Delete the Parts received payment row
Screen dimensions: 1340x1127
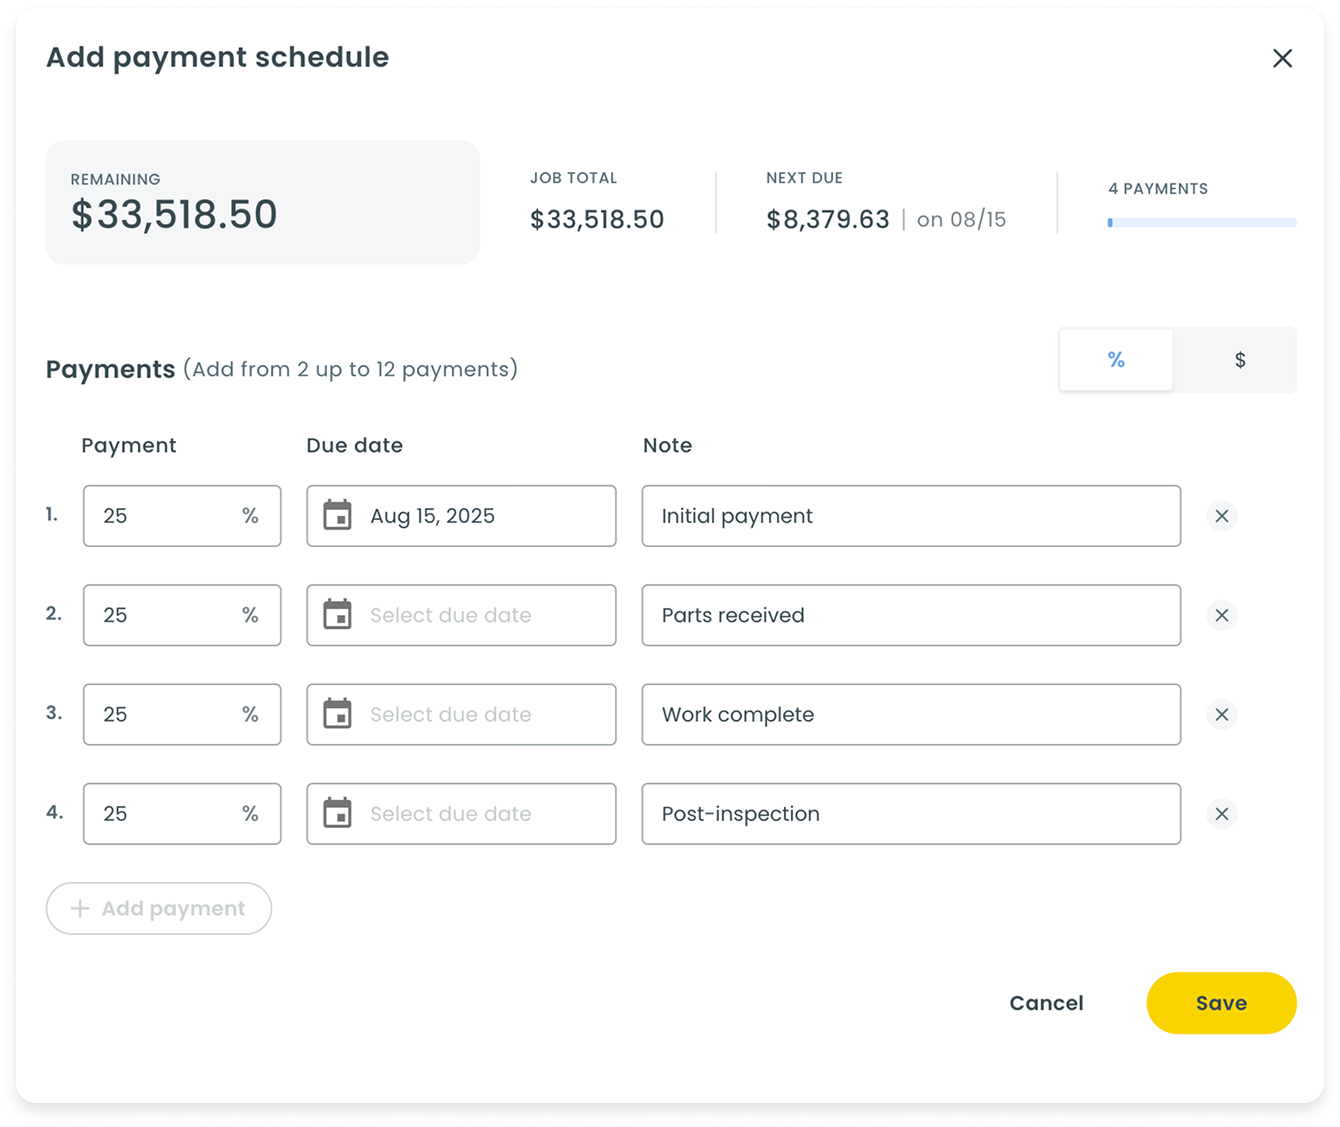point(1221,615)
